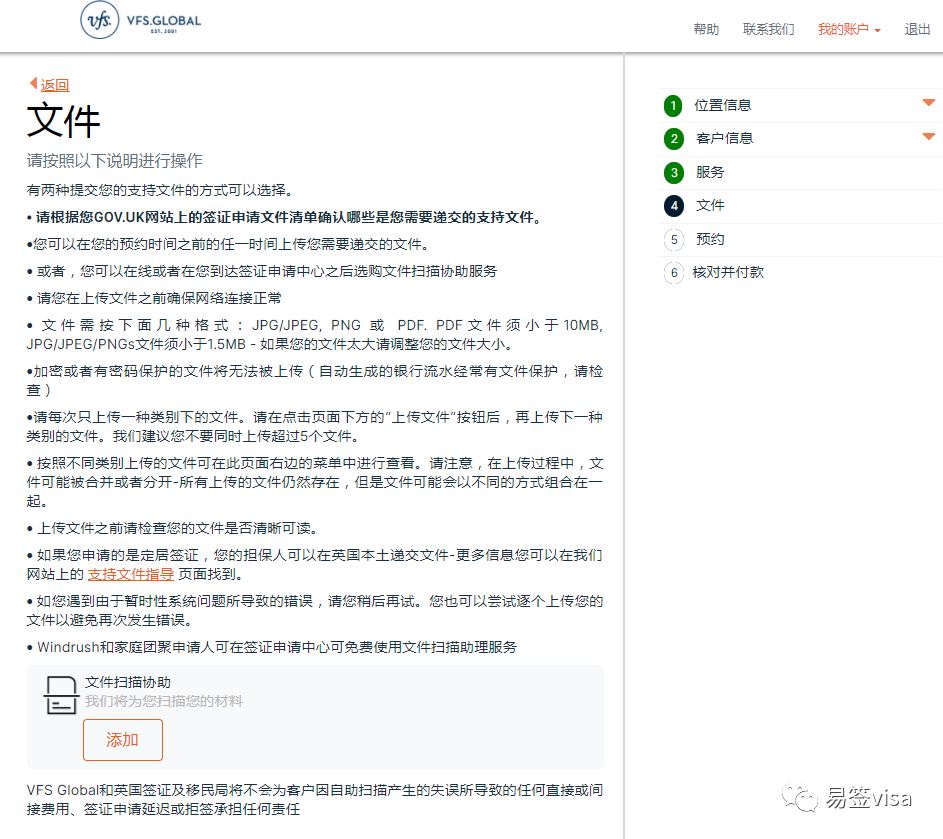Expand the 位置信息 section arrow
943x839 pixels.
click(x=929, y=103)
